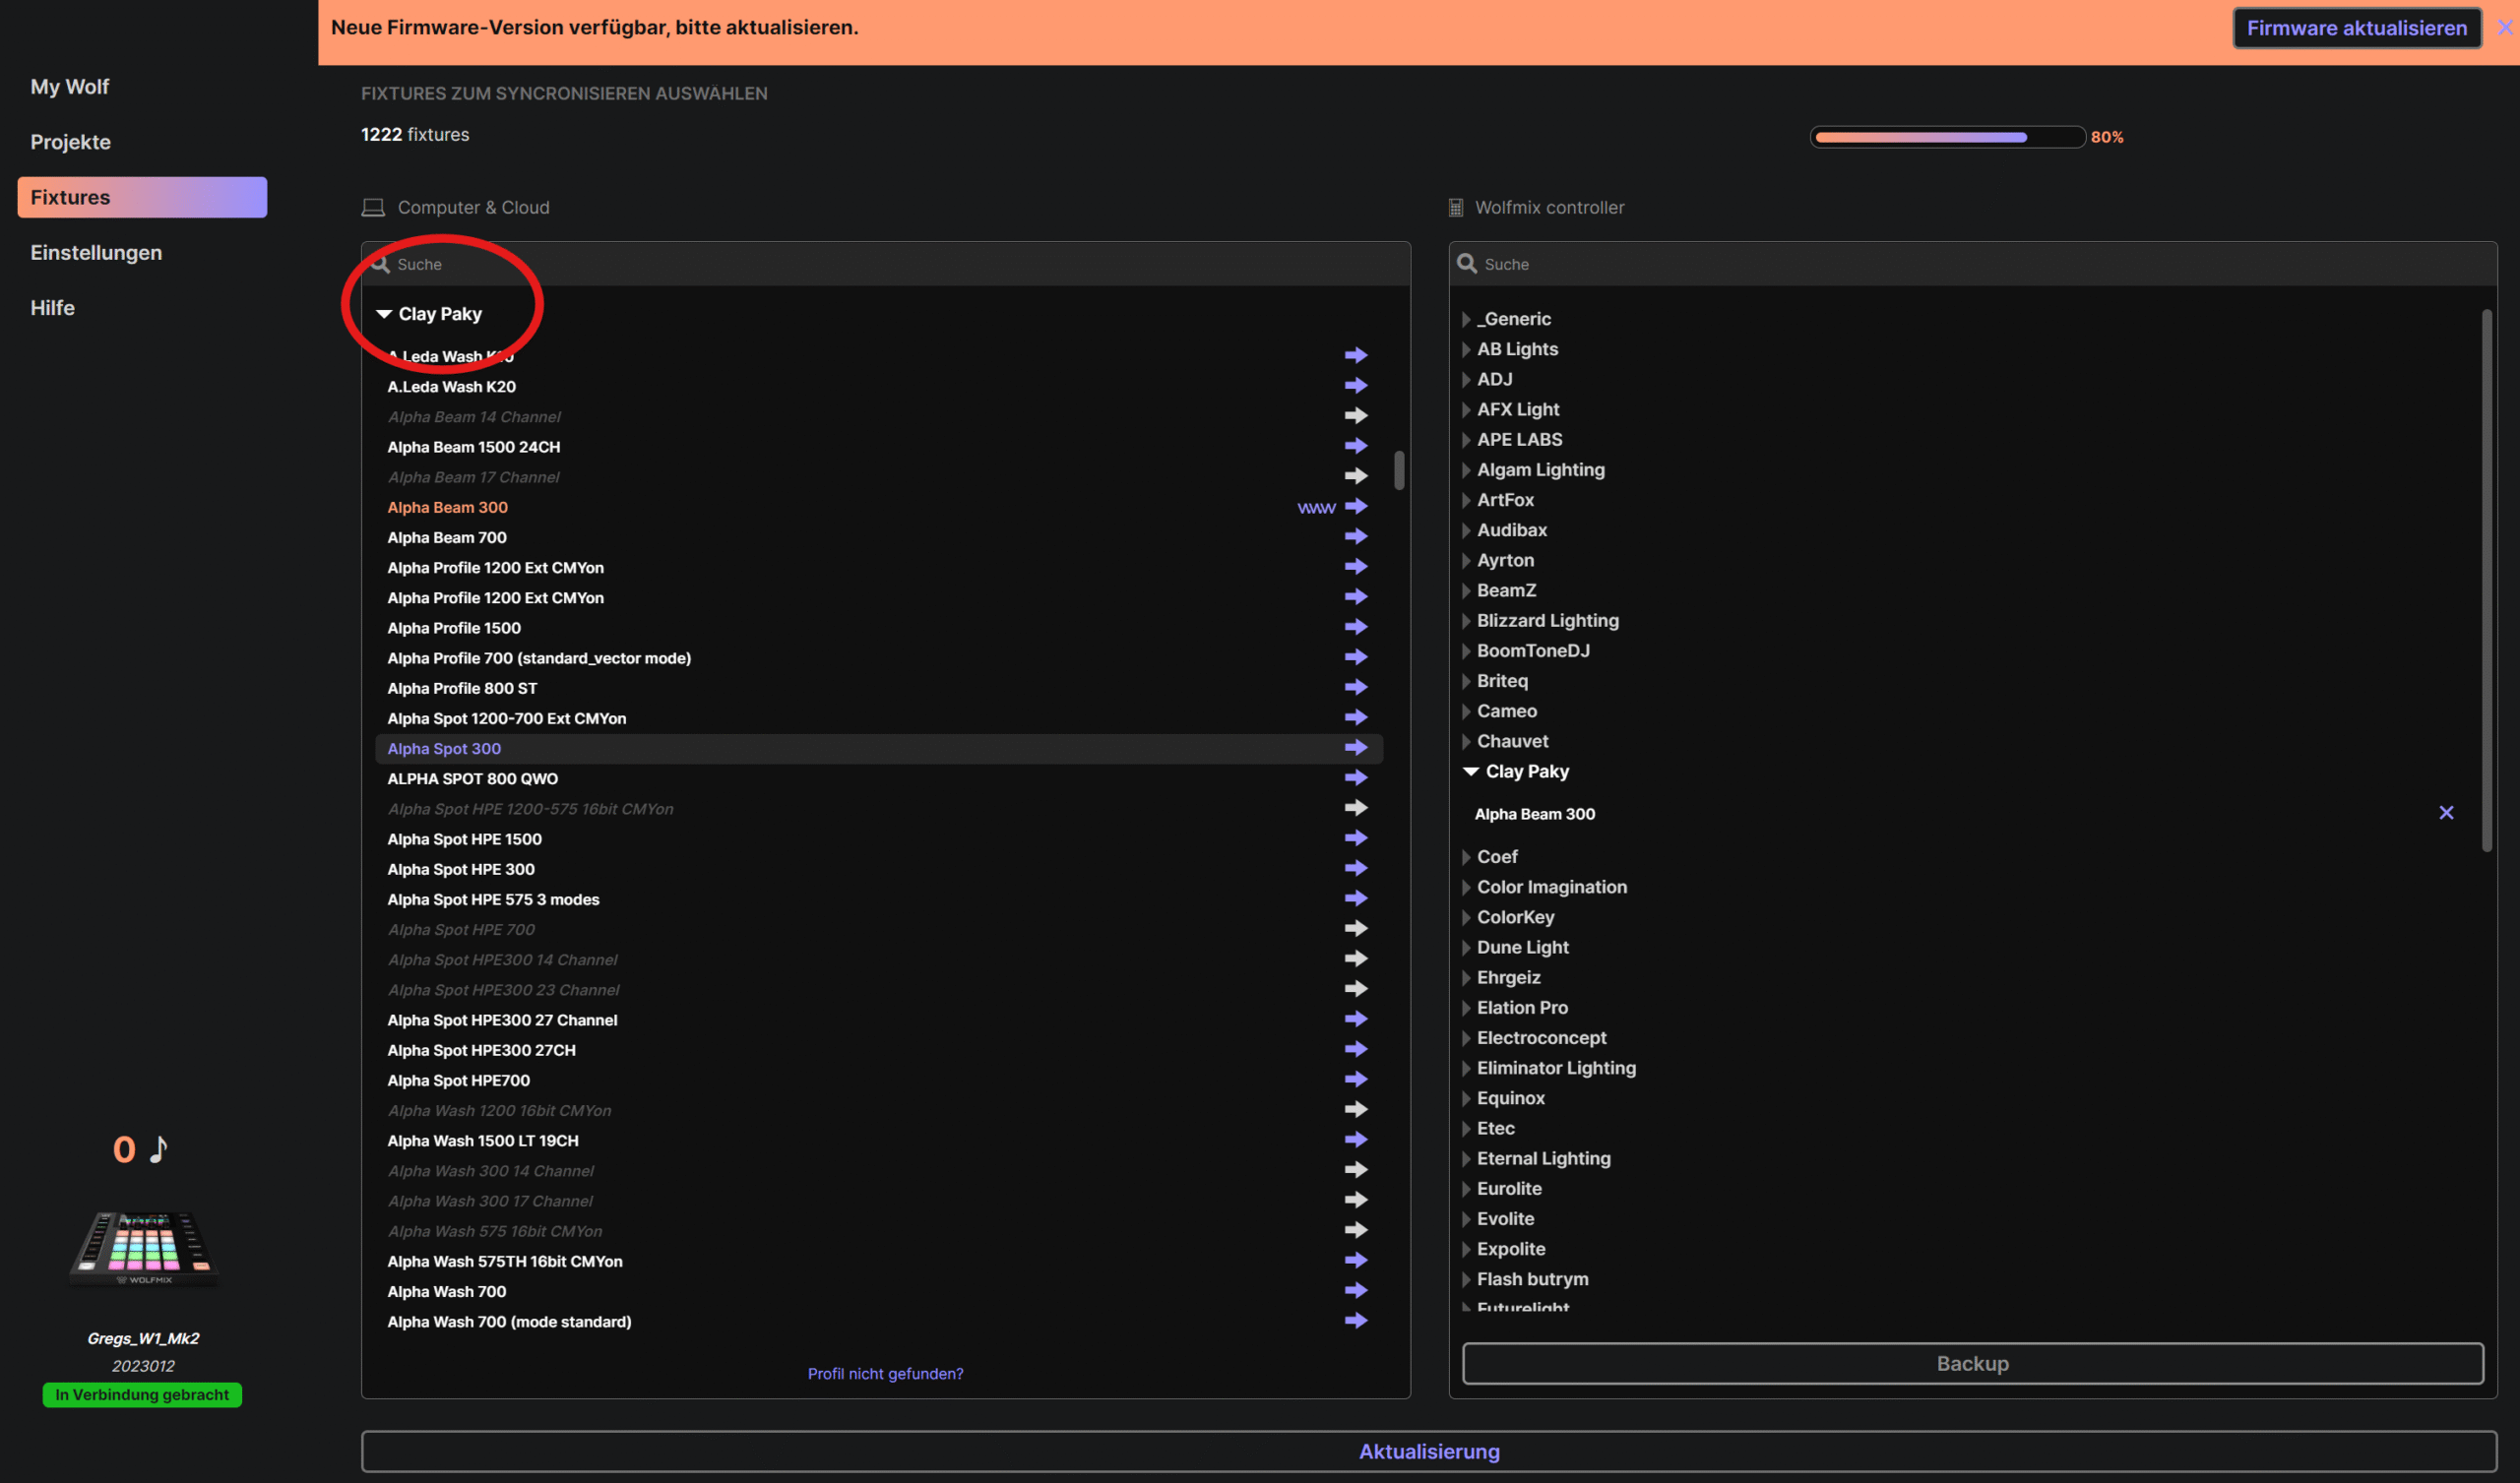Image resolution: width=2520 pixels, height=1483 pixels.
Task: Click the white arrow beside Alpha Beam 14 Channel
Action: [x=1355, y=416]
